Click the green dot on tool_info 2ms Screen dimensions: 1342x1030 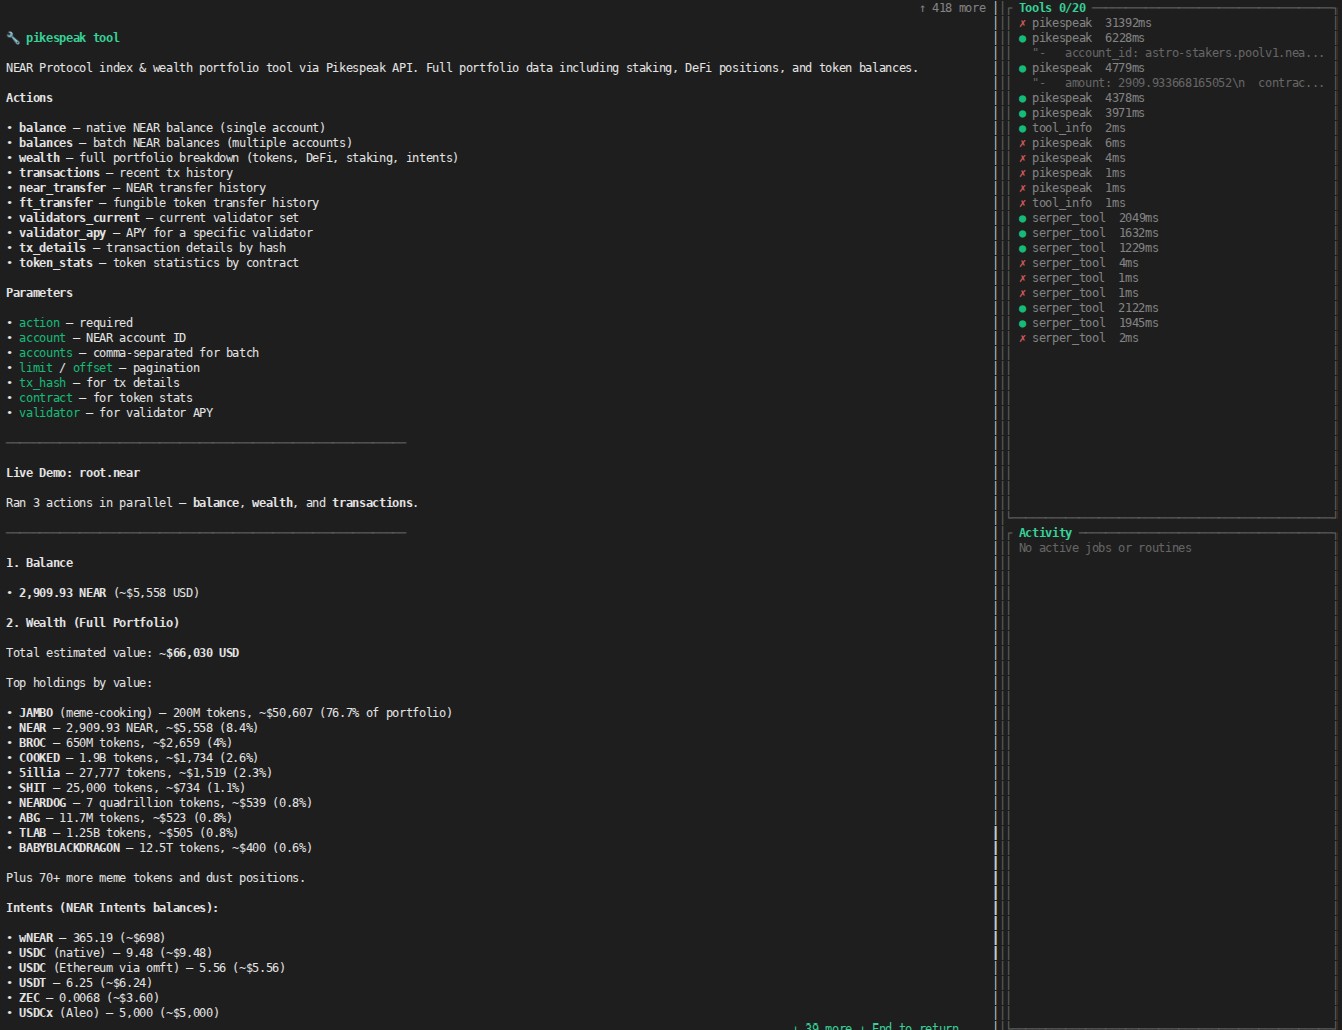pyautogui.click(x=1022, y=128)
